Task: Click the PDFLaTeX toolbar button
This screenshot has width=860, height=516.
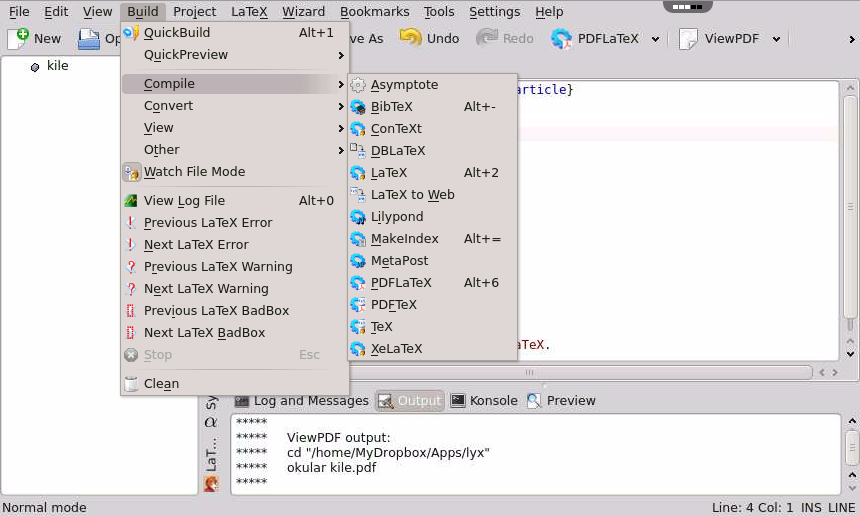Action: point(595,38)
